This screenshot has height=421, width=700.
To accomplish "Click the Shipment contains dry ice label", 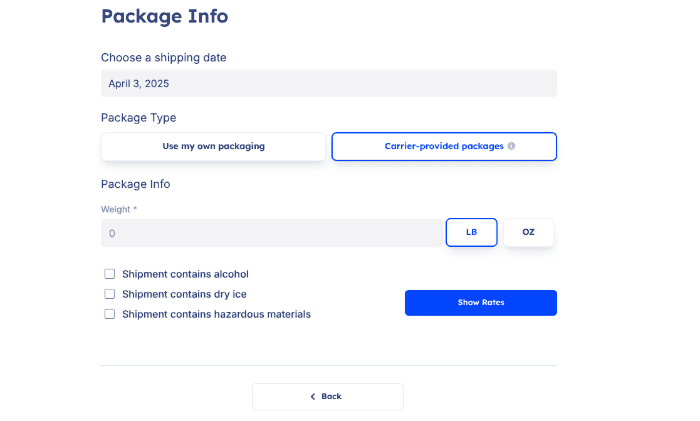I will tap(184, 294).
